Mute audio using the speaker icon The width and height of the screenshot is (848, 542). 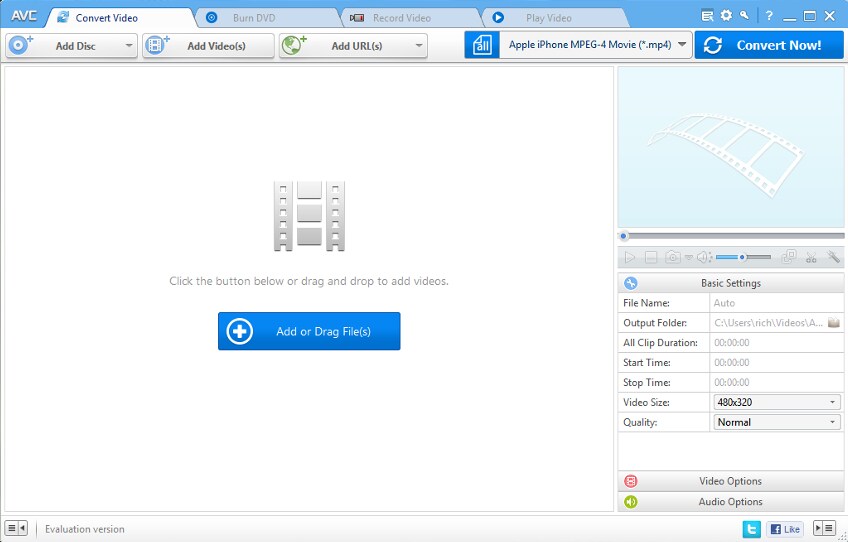[703, 258]
